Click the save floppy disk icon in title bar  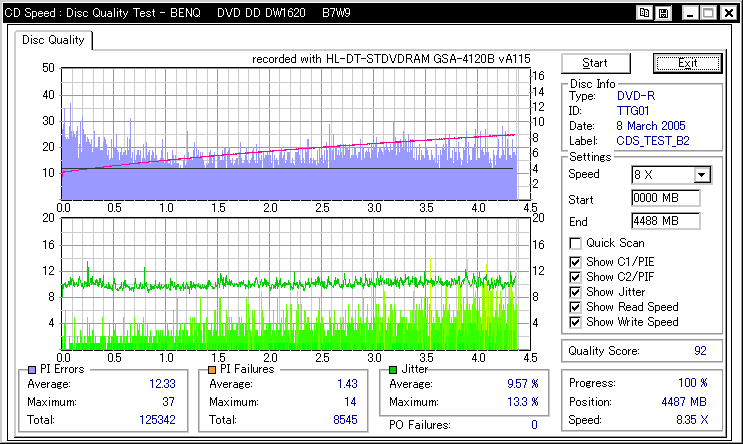click(663, 13)
